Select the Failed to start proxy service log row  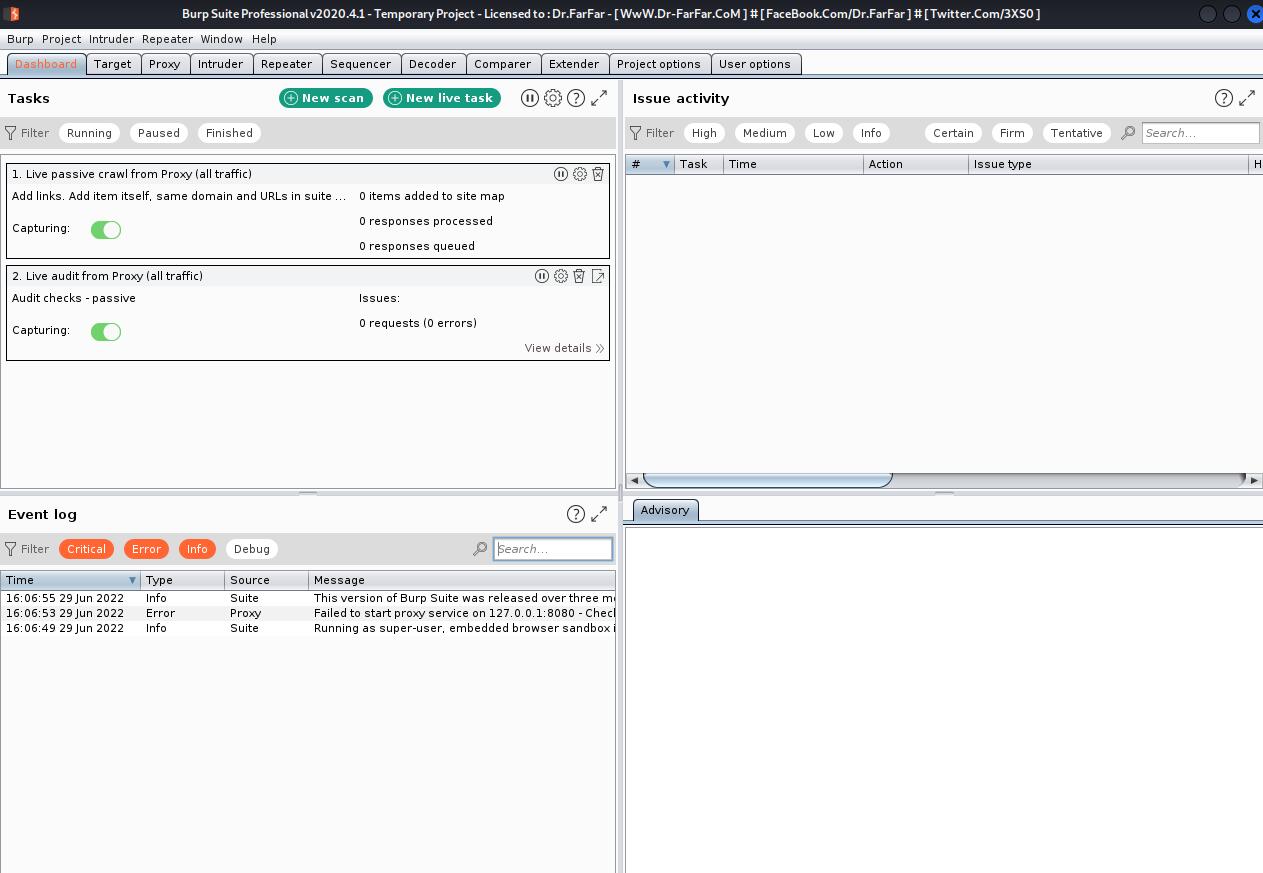[308, 613]
